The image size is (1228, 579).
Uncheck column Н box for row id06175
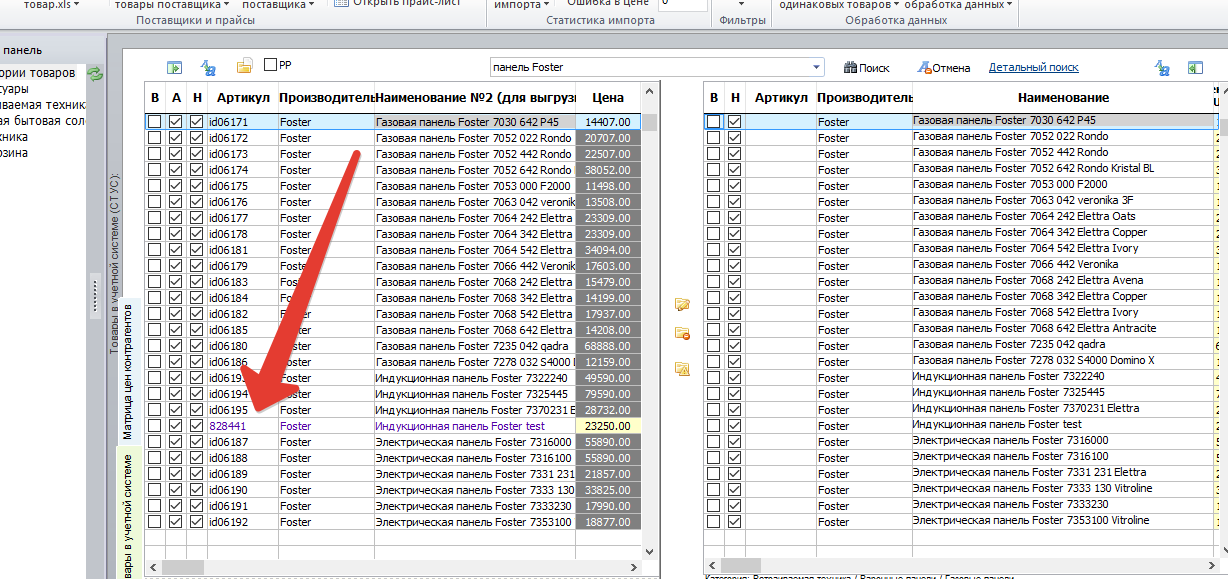(197, 186)
